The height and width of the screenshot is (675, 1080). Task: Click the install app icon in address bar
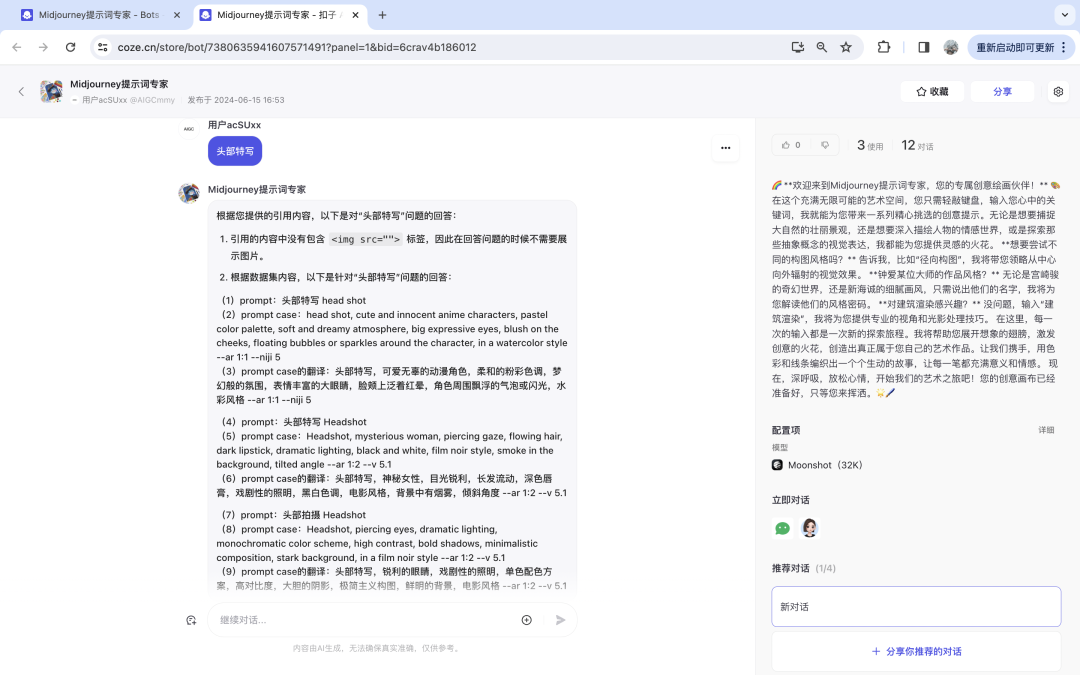pos(798,47)
